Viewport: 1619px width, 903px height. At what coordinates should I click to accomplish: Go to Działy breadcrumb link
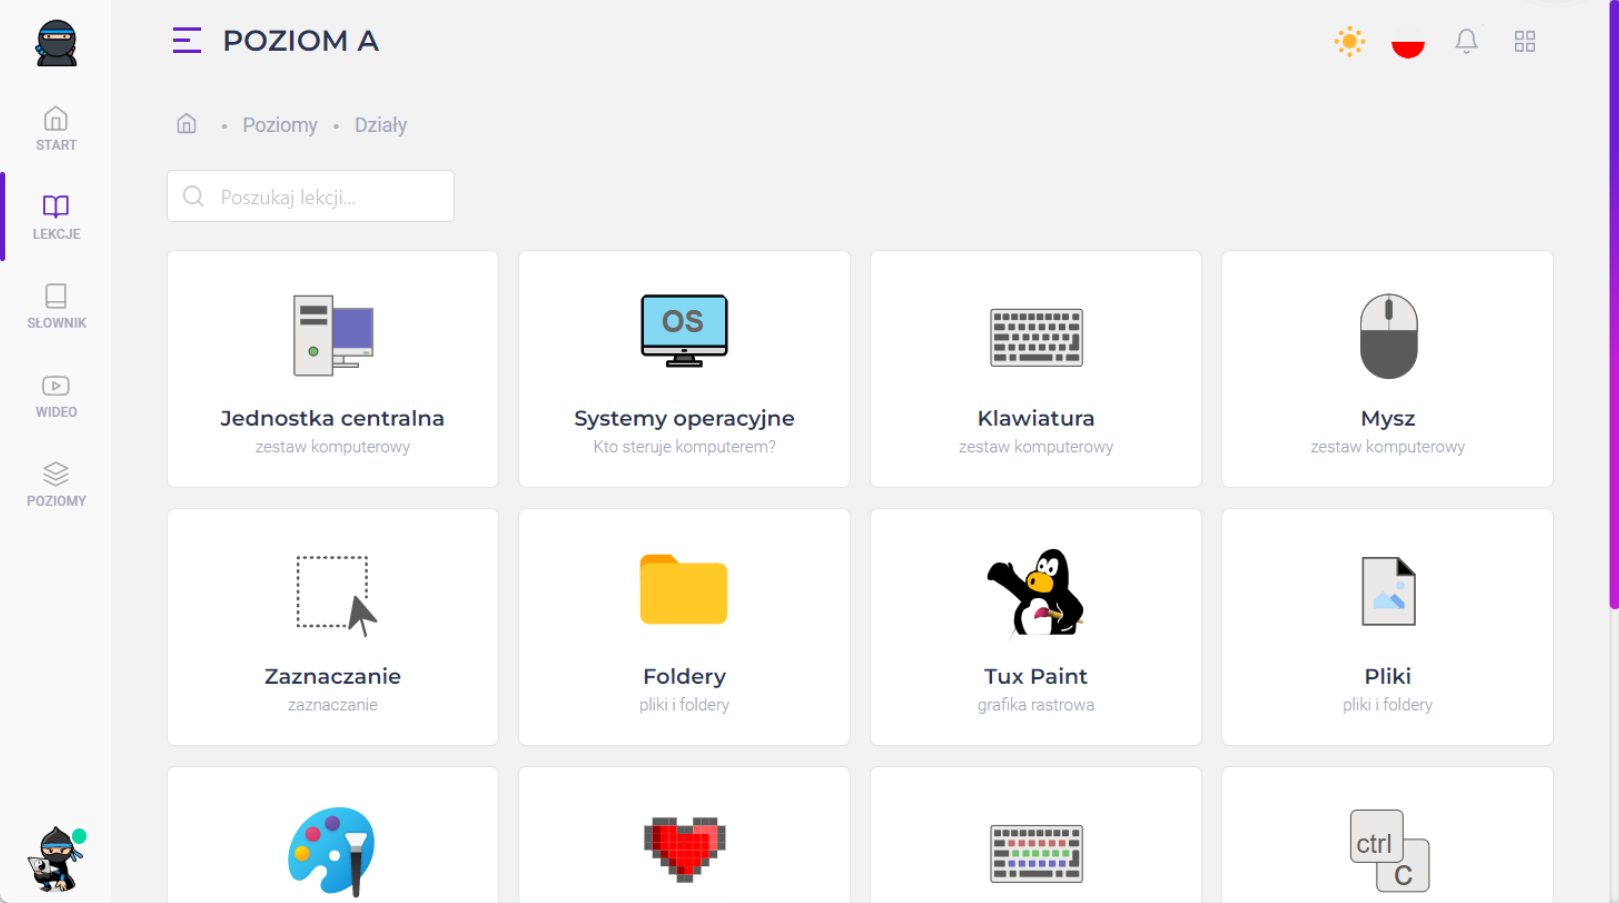[x=380, y=125]
